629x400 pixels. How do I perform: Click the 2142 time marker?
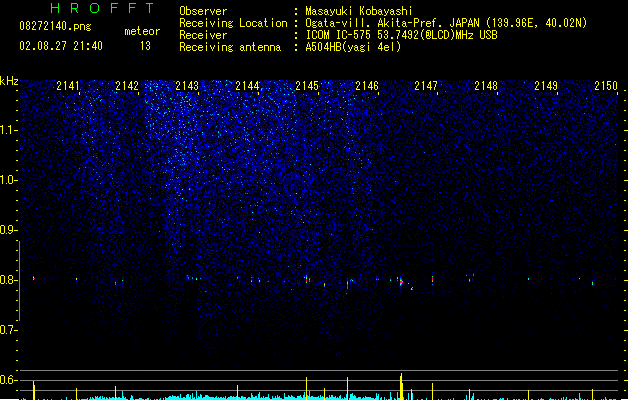coord(127,85)
